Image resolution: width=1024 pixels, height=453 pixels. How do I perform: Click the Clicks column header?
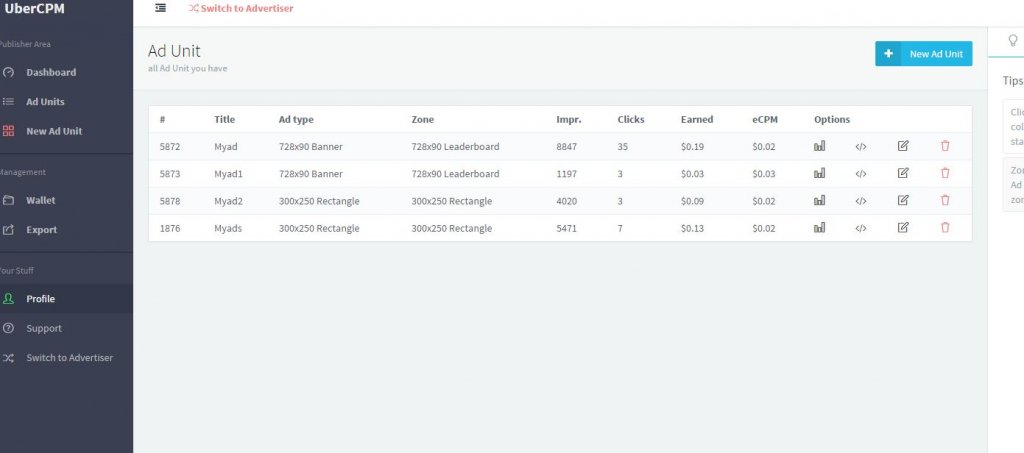coord(631,119)
